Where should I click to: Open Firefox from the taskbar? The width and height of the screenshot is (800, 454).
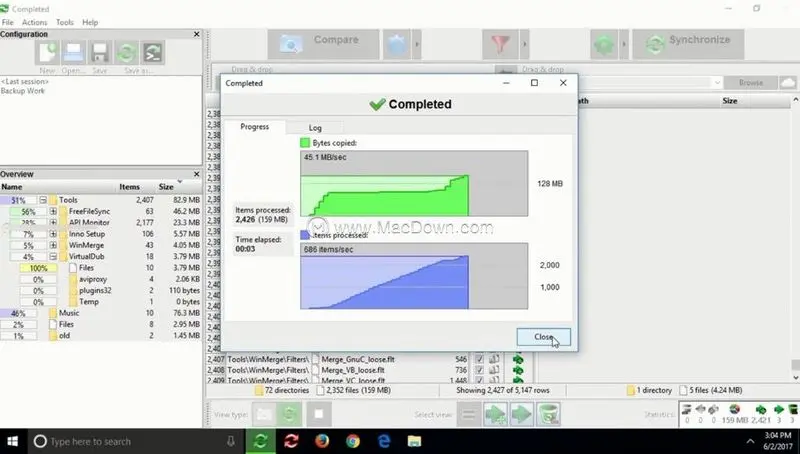click(x=322, y=441)
